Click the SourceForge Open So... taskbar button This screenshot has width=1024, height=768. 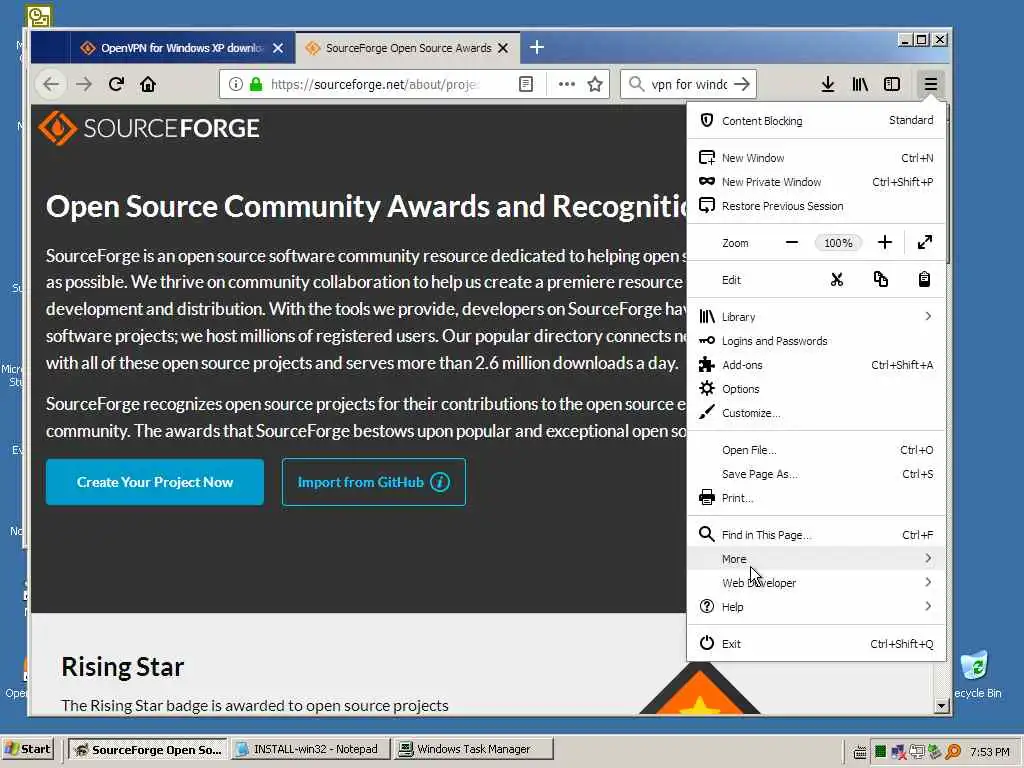click(x=148, y=749)
